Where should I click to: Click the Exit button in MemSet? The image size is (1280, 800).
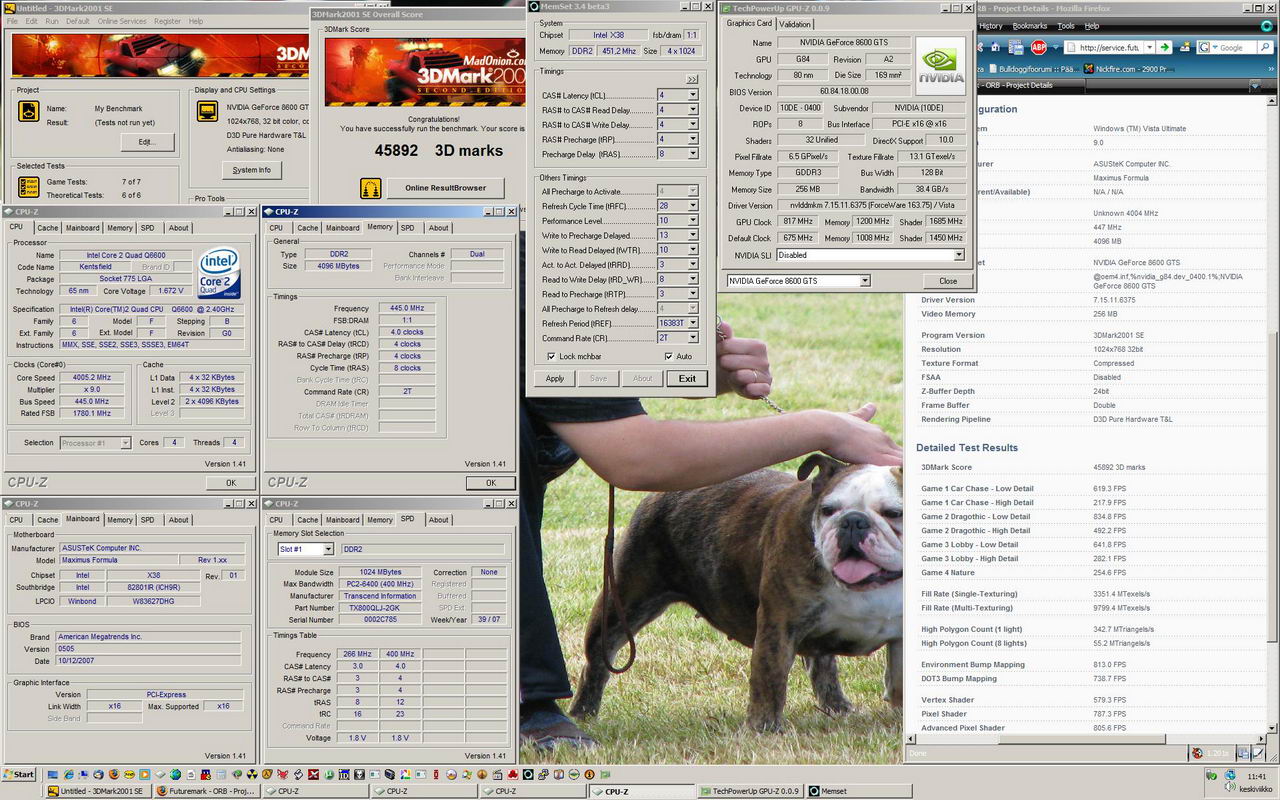pyautogui.click(x=687, y=378)
